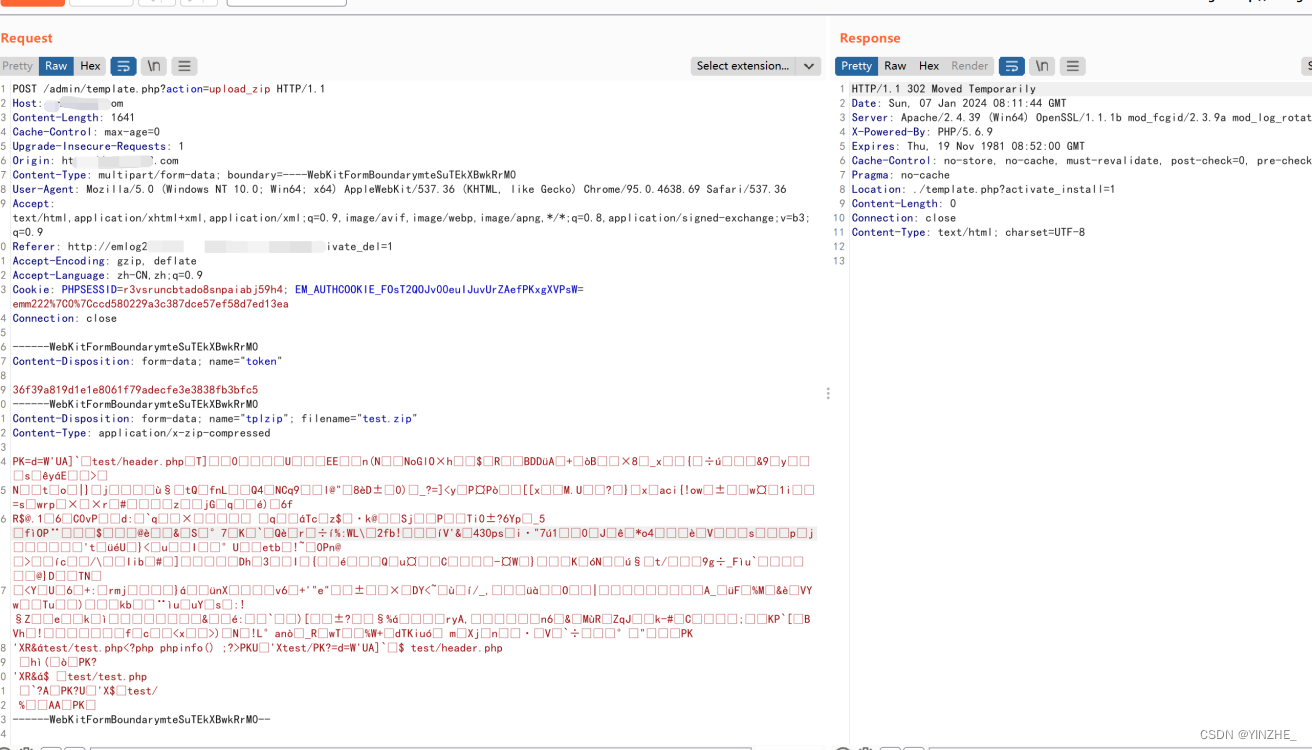Click the Cache-Control: no-store response header

coord(1081,161)
